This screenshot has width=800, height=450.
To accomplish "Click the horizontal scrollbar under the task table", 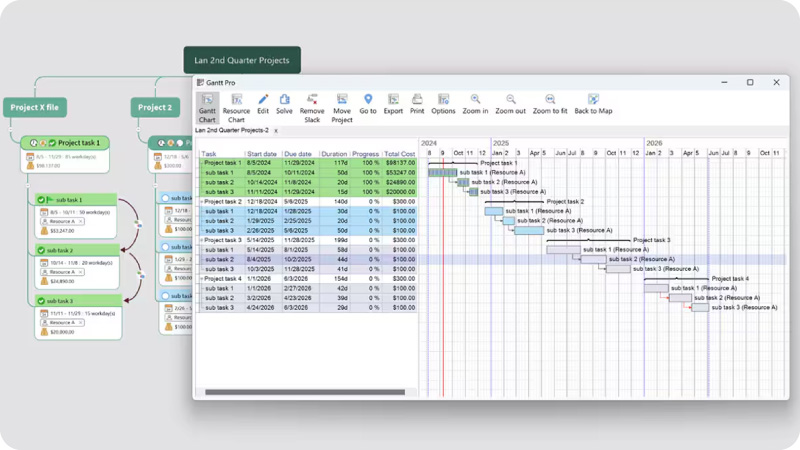I will [305, 392].
